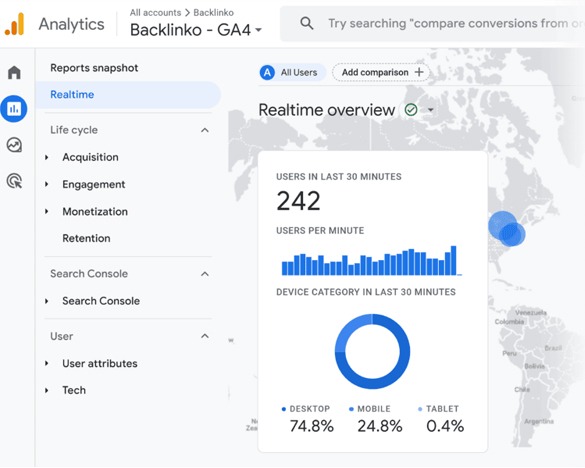
Task: Open Advertising section icon
Action: (14, 181)
